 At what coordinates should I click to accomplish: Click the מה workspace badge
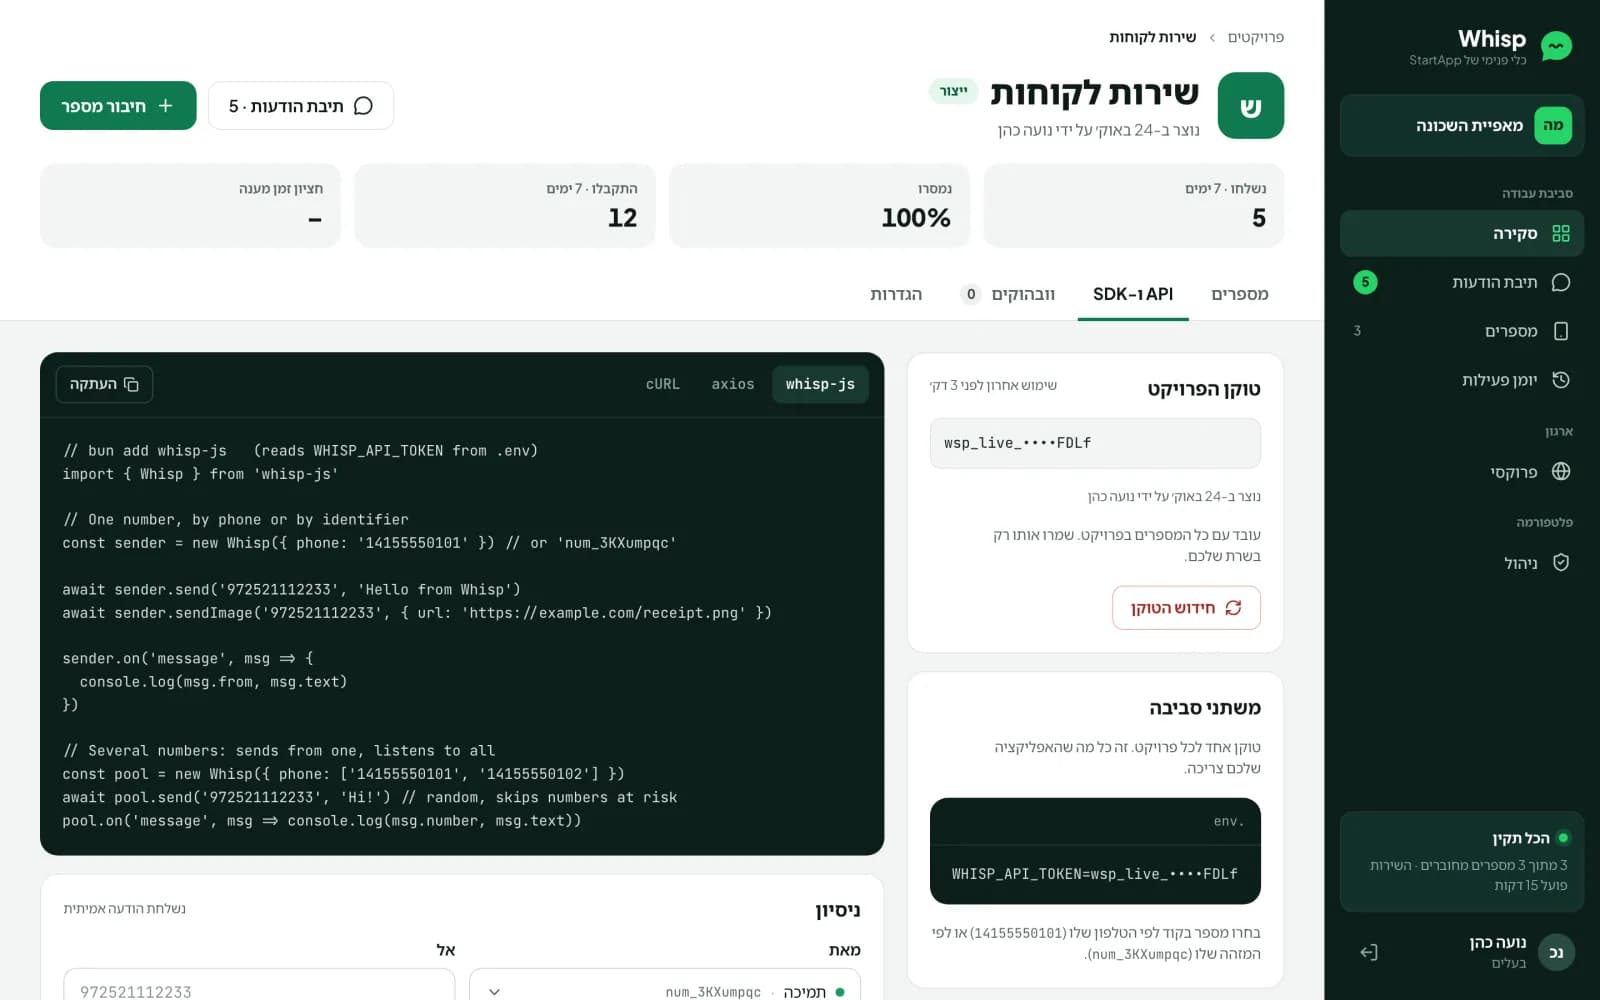click(x=1553, y=125)
